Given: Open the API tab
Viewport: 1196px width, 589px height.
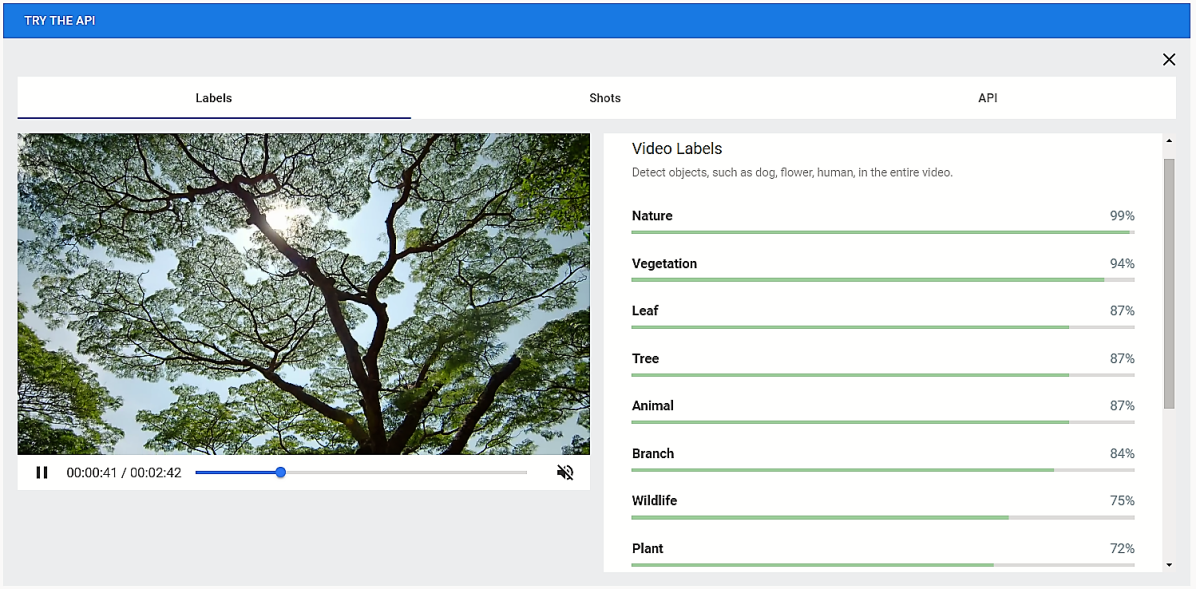Looking at the screenshot, I should coord(988,98).
